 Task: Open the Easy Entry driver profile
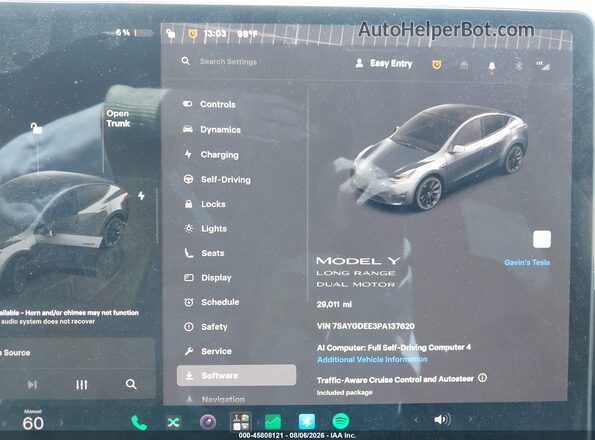tap(384, 63)
